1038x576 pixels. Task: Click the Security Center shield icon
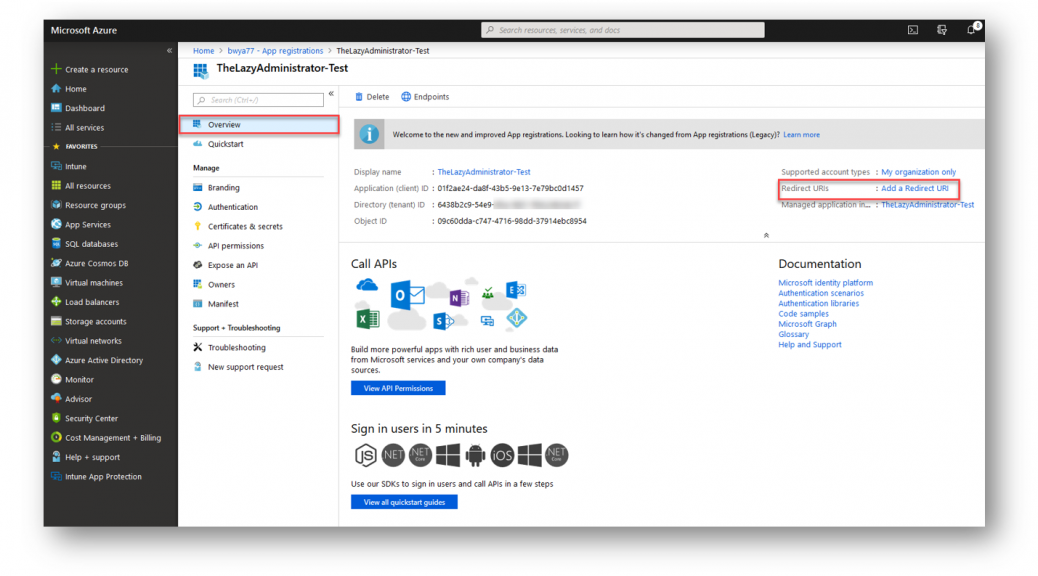tap(56, 418)
